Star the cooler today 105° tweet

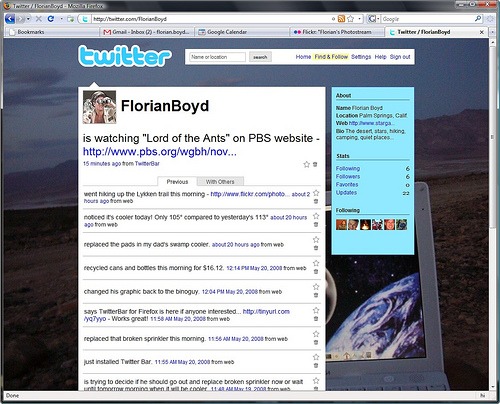(x=316, y=216)
